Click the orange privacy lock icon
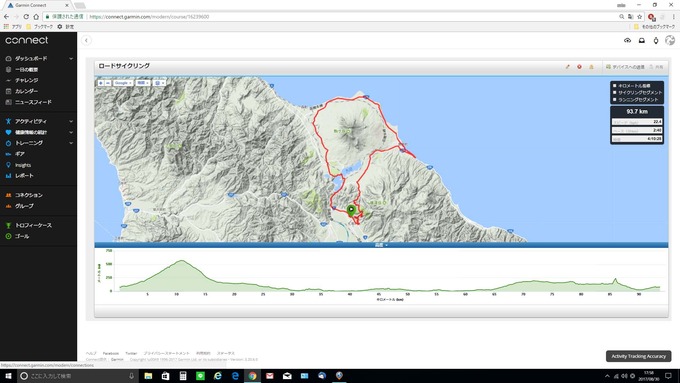680x383 pixels. point(591,67)
